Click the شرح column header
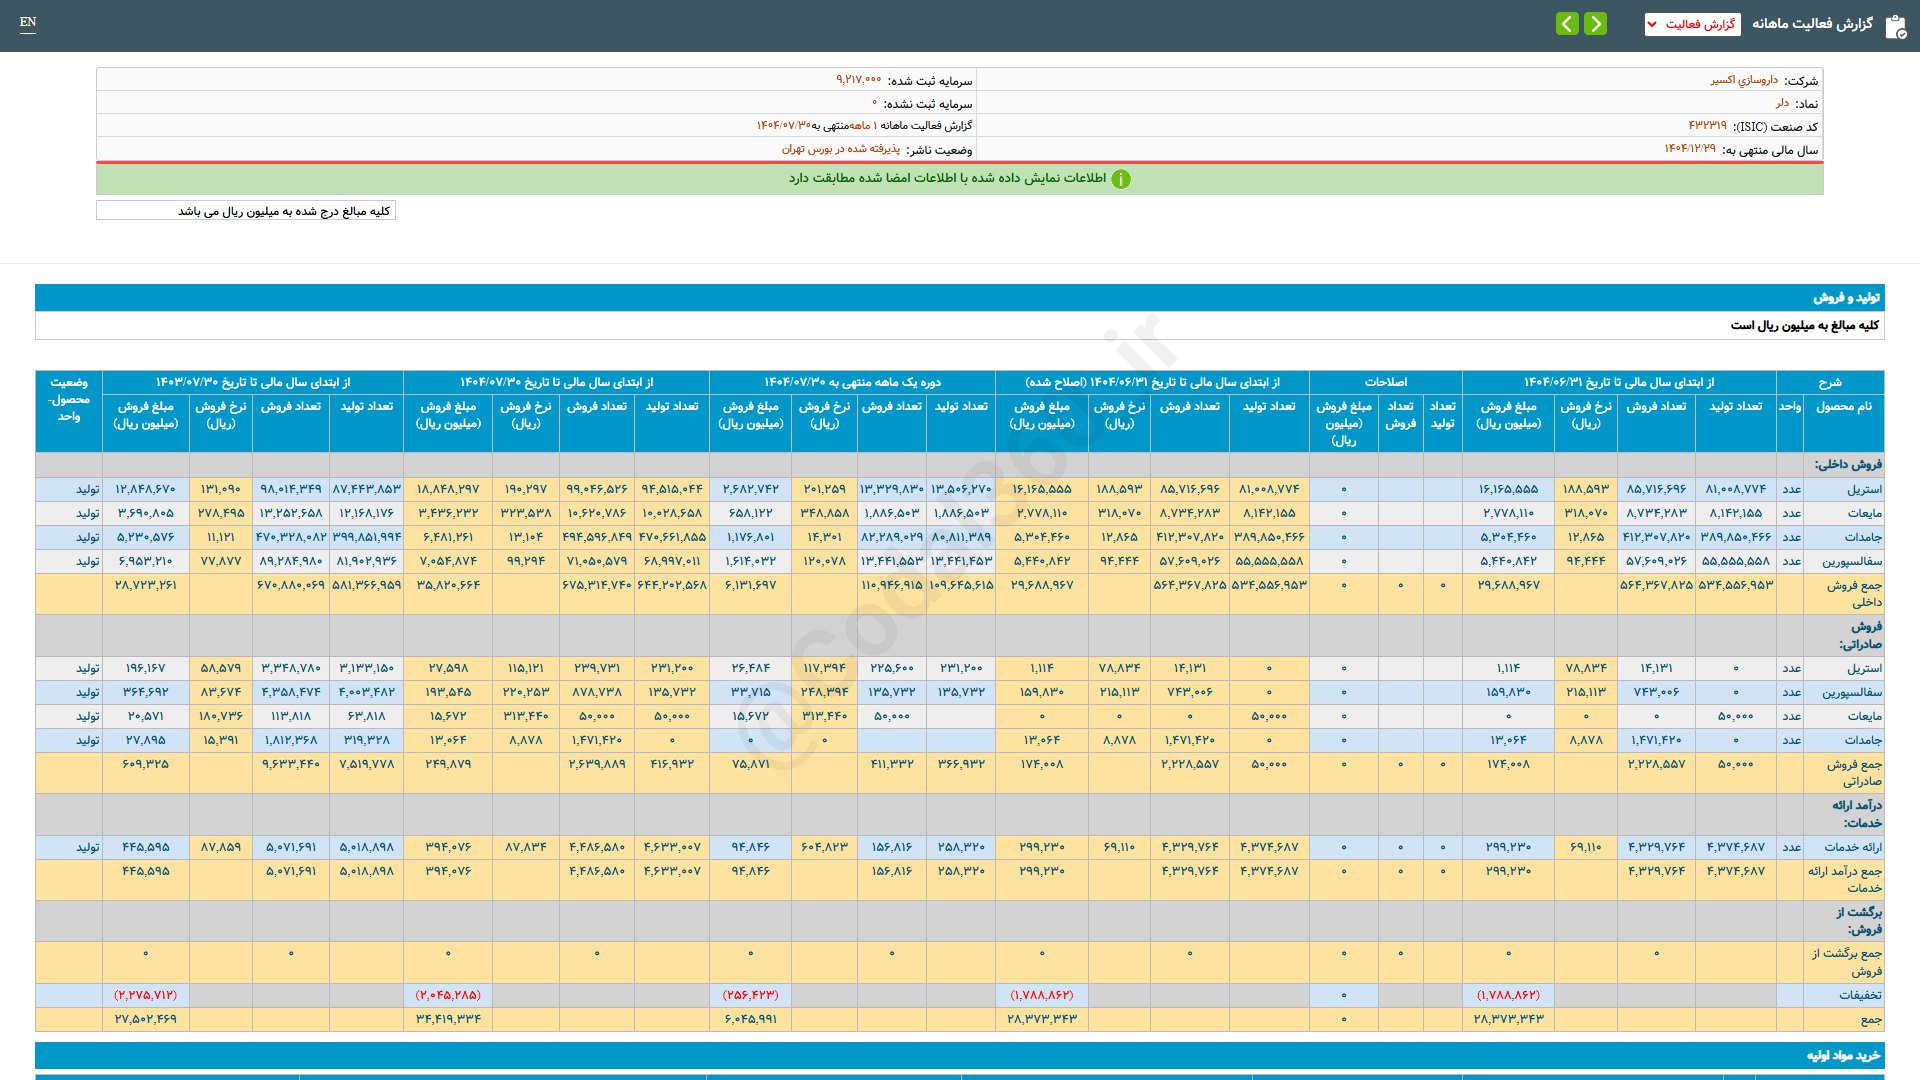Viewport: 1920px width, 1080px height. [1829, 382]
